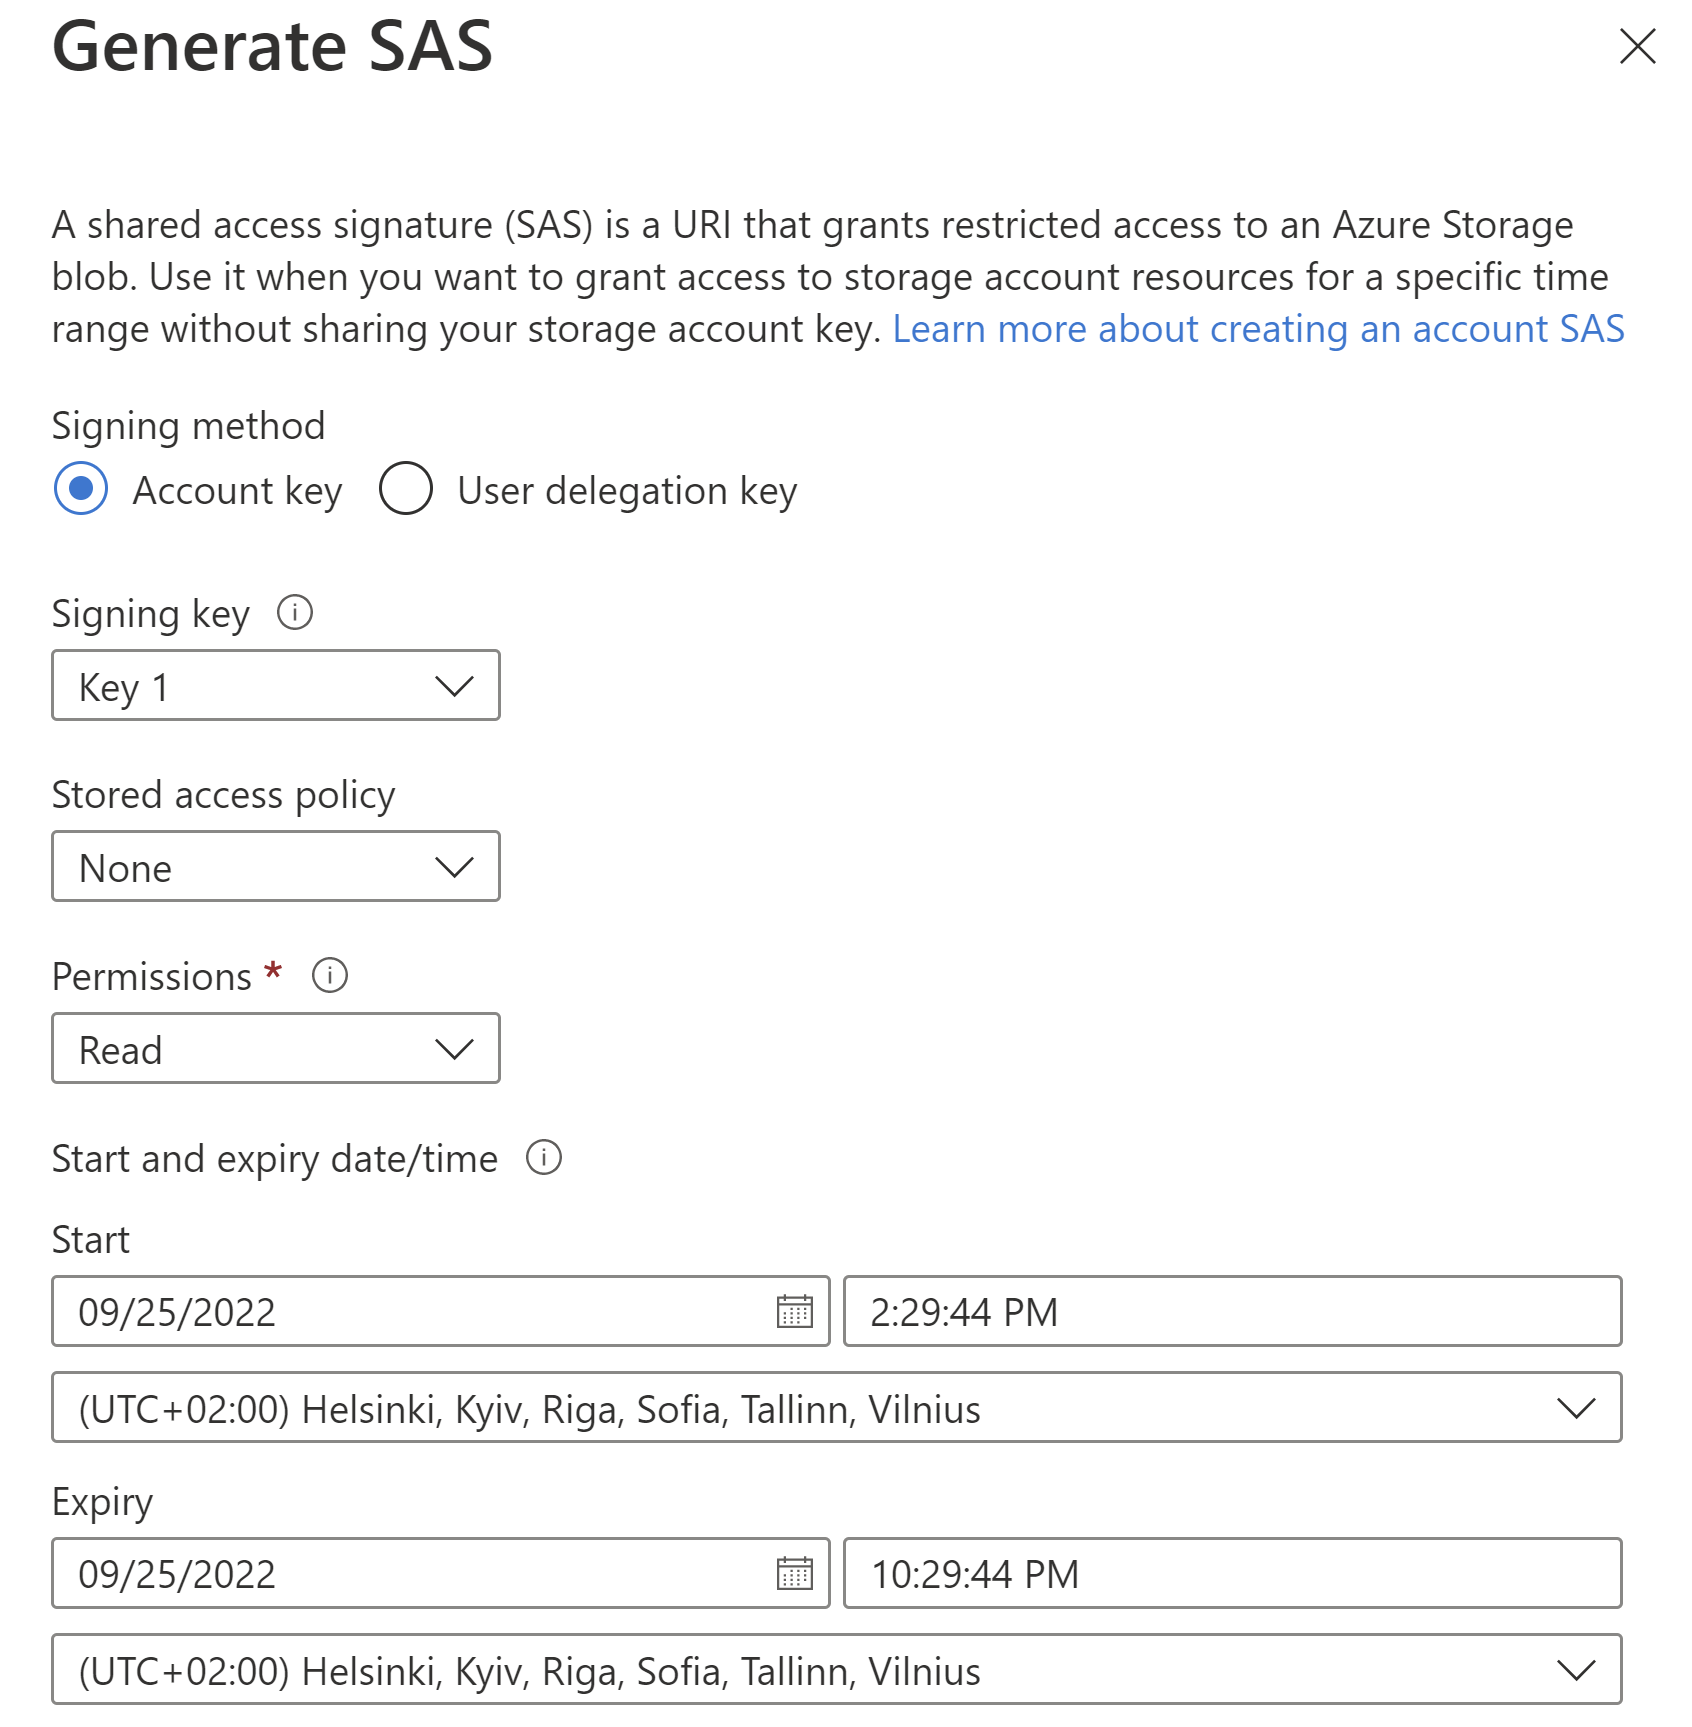This screenshot has height=1727, width=1692.
Task: Expand the Permissions Read dropdown
Action: coord(276,1048)
